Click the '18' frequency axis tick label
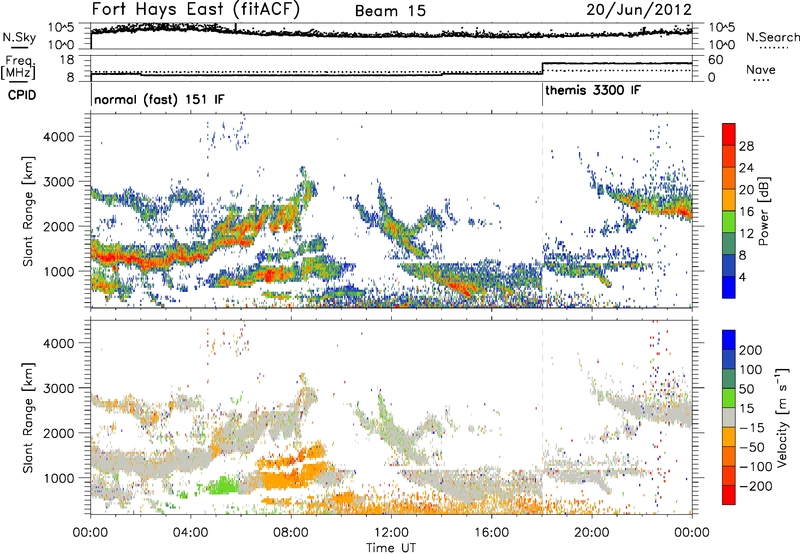 66,60
